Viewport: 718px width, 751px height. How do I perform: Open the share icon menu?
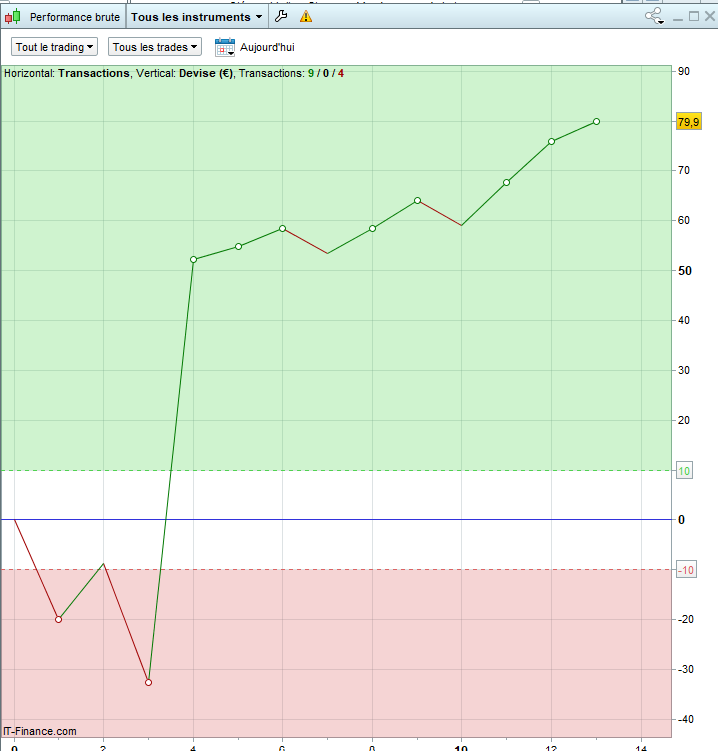click(654, 16)
